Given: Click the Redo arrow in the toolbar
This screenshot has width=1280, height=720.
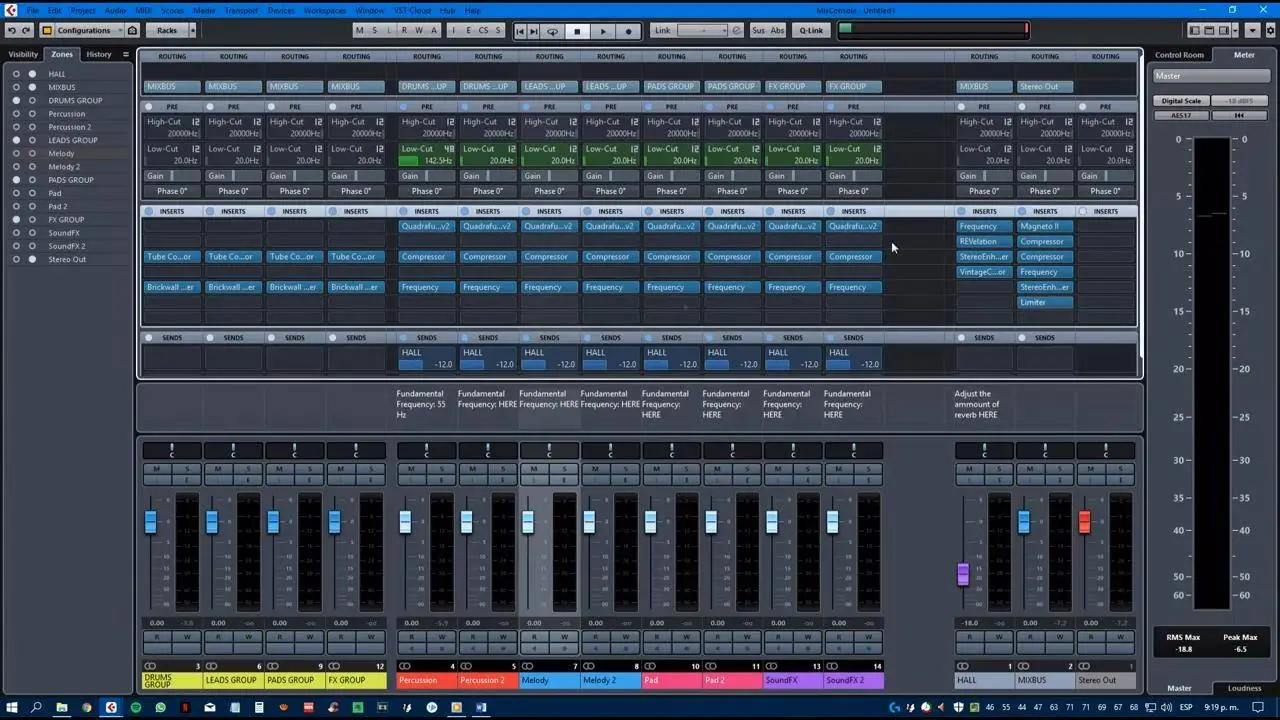Looking at the screenshot, I should pyautogui.click(x=26, y=31).
